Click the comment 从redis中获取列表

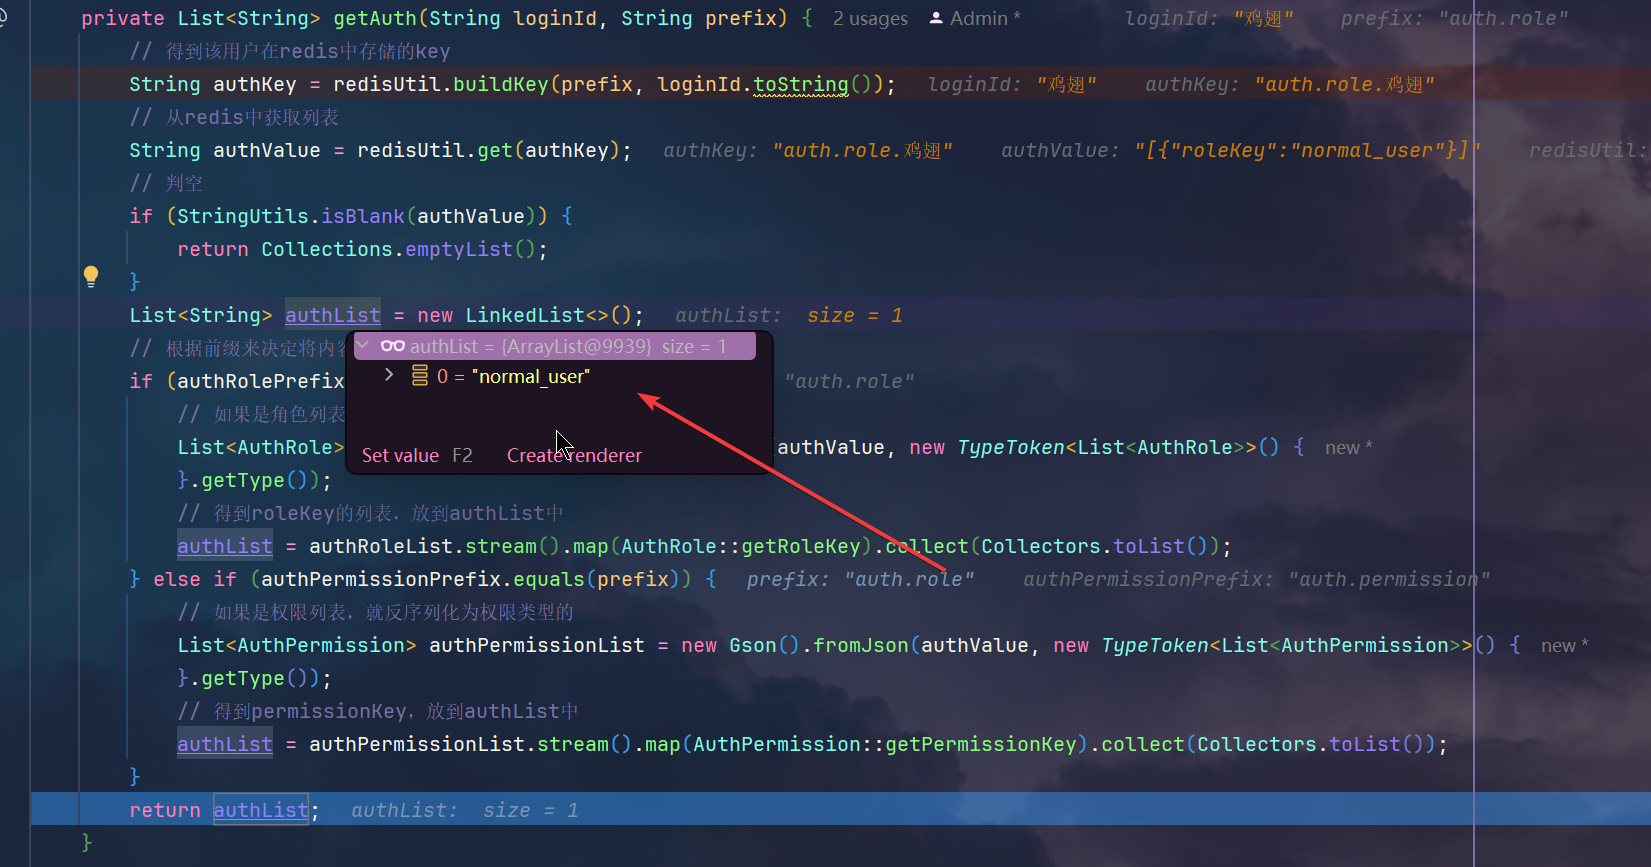point(234,117)
